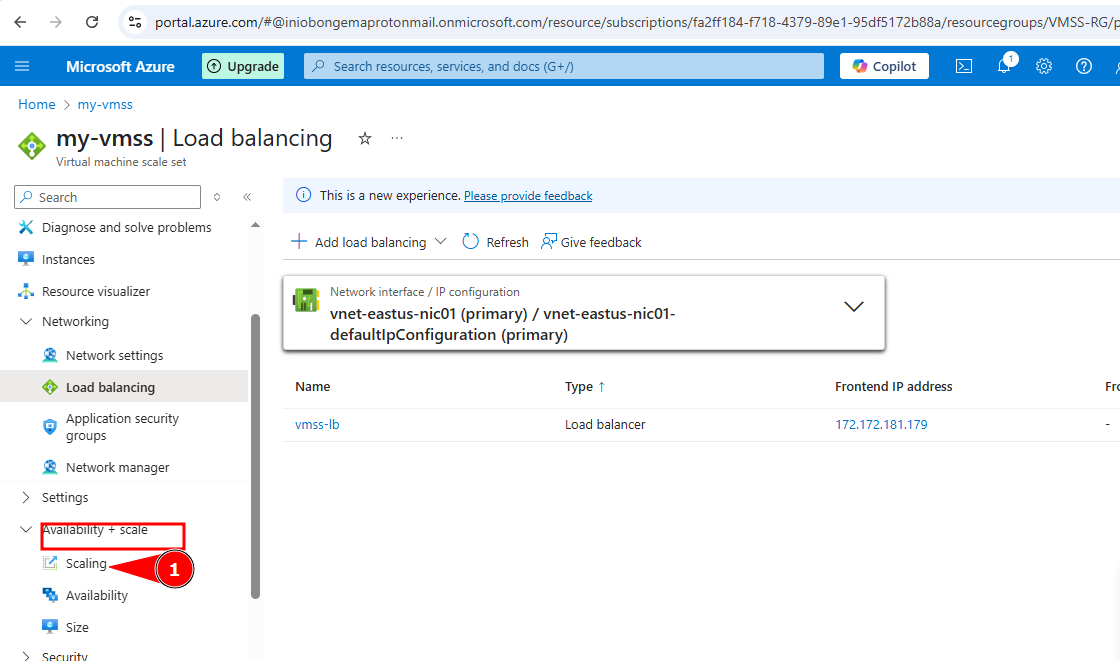Open the vmss-lb load balancer link
Image resolution: width=1120 pixels, height=661 pixels.
[317, 424]
